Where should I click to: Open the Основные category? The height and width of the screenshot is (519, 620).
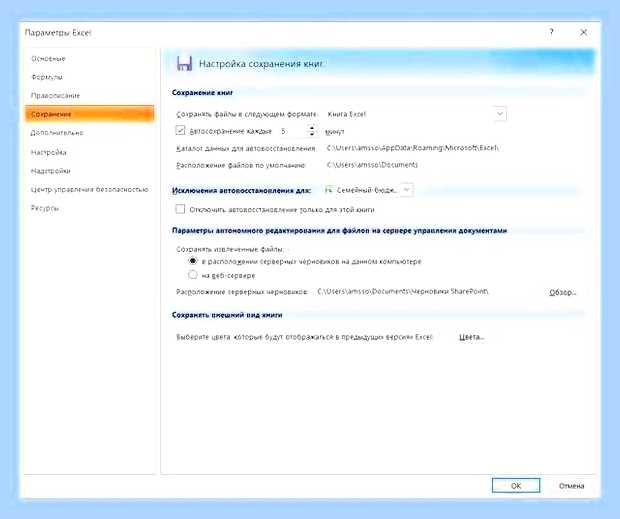point(48,59)
